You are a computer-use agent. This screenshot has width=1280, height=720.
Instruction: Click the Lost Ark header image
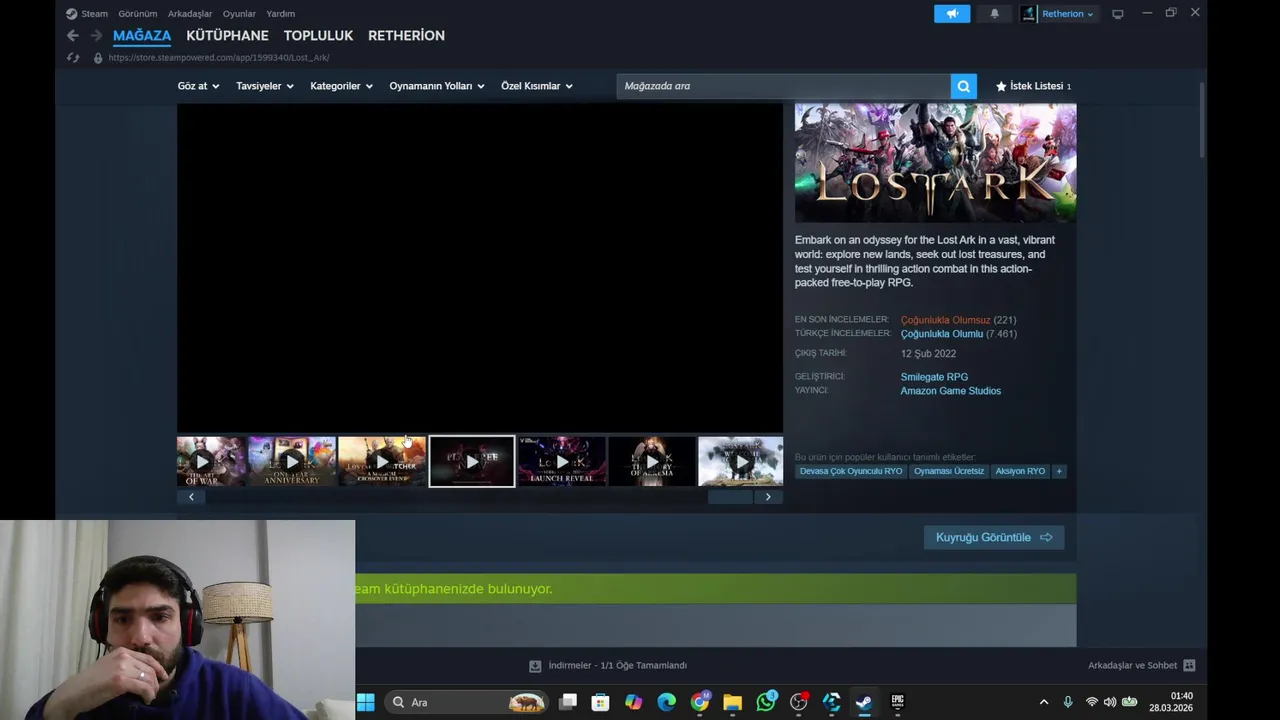tap(935, 163)
